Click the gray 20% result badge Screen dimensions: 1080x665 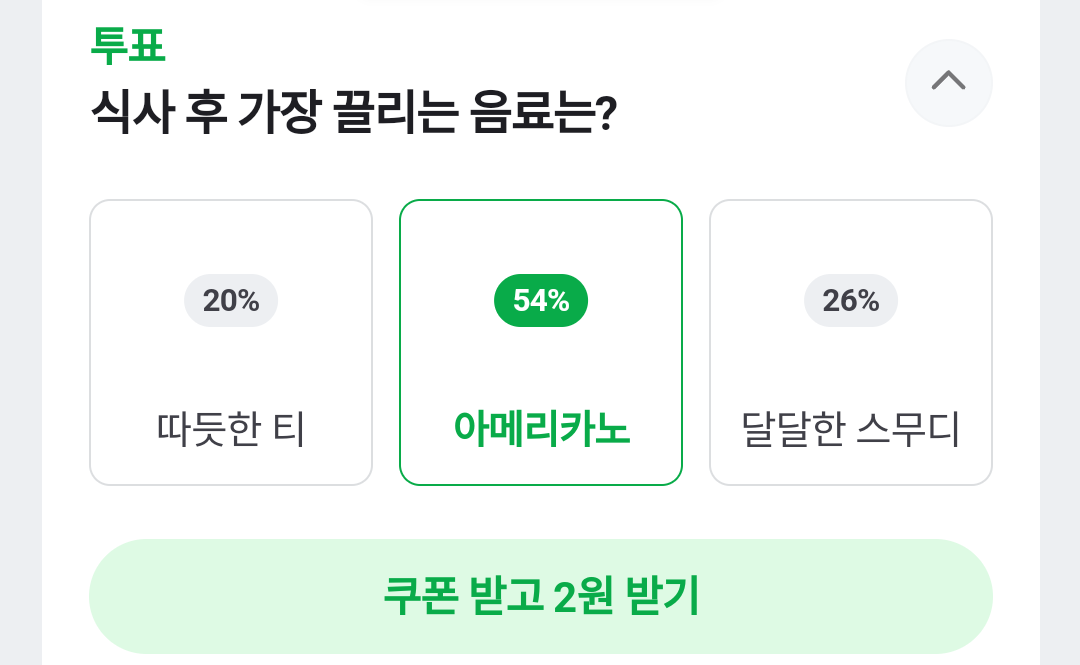coord(231,300)
